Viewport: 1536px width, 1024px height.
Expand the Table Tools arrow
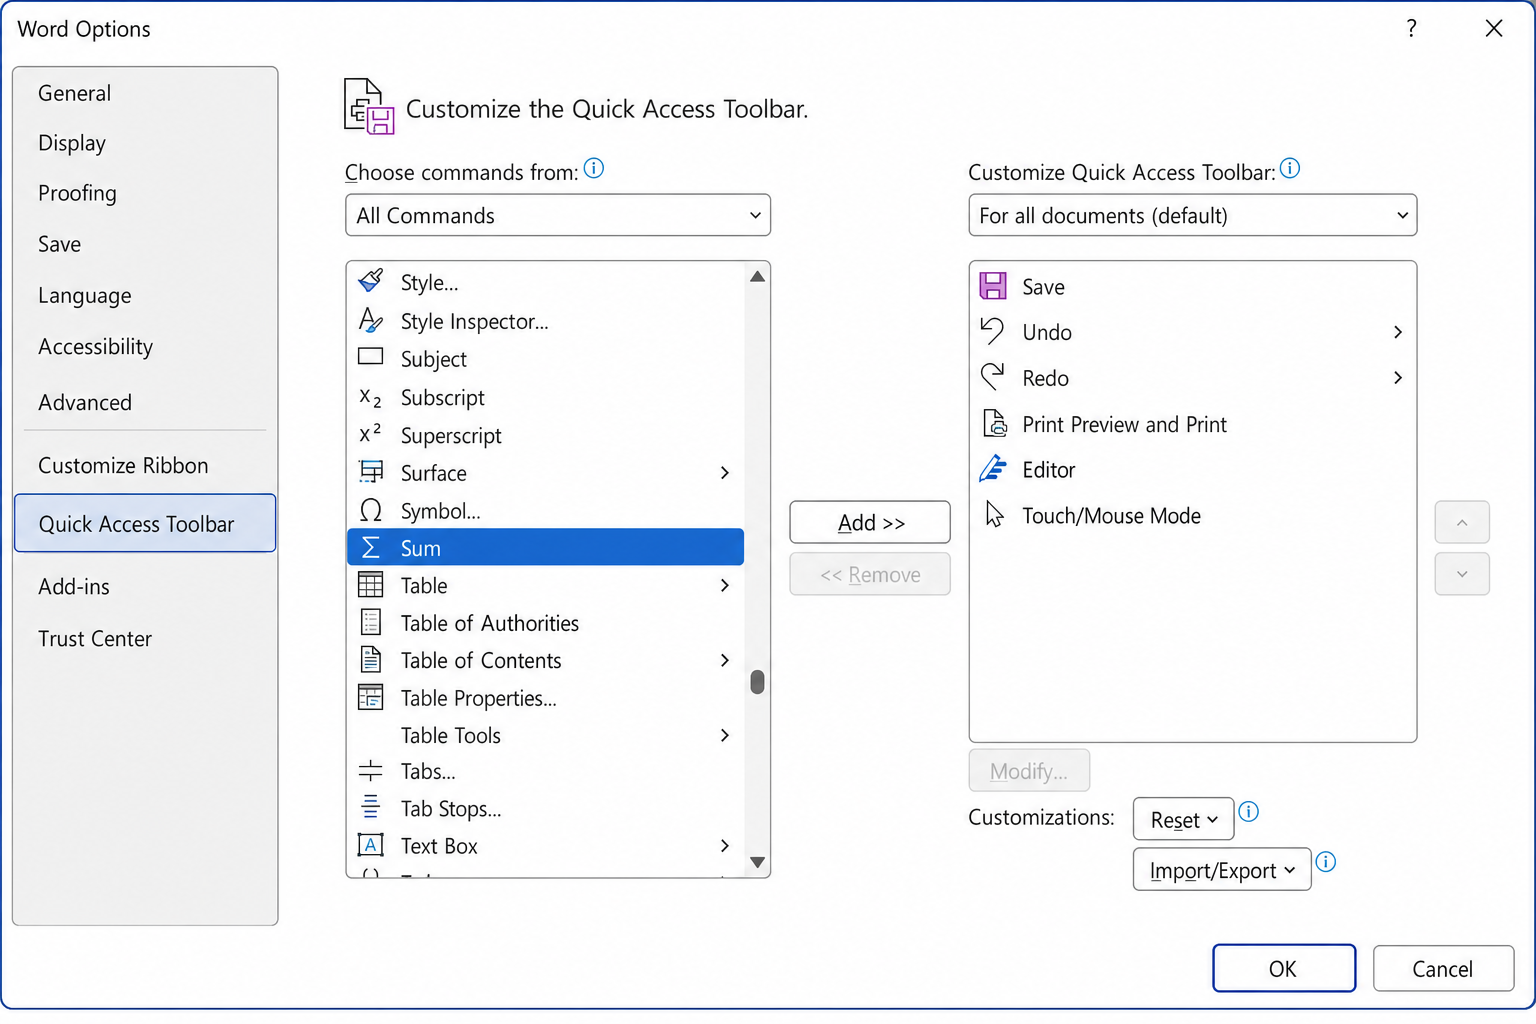(725, 735)
